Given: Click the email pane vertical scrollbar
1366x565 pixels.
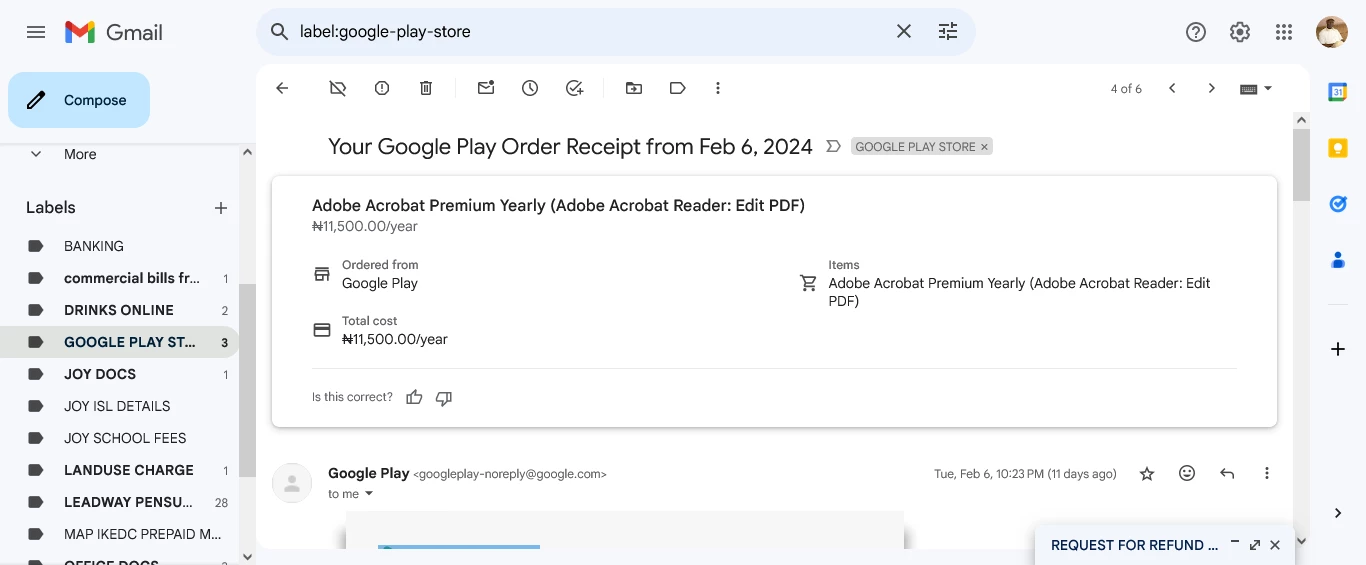Looking at the screenshot, I should click(1301, 165).
